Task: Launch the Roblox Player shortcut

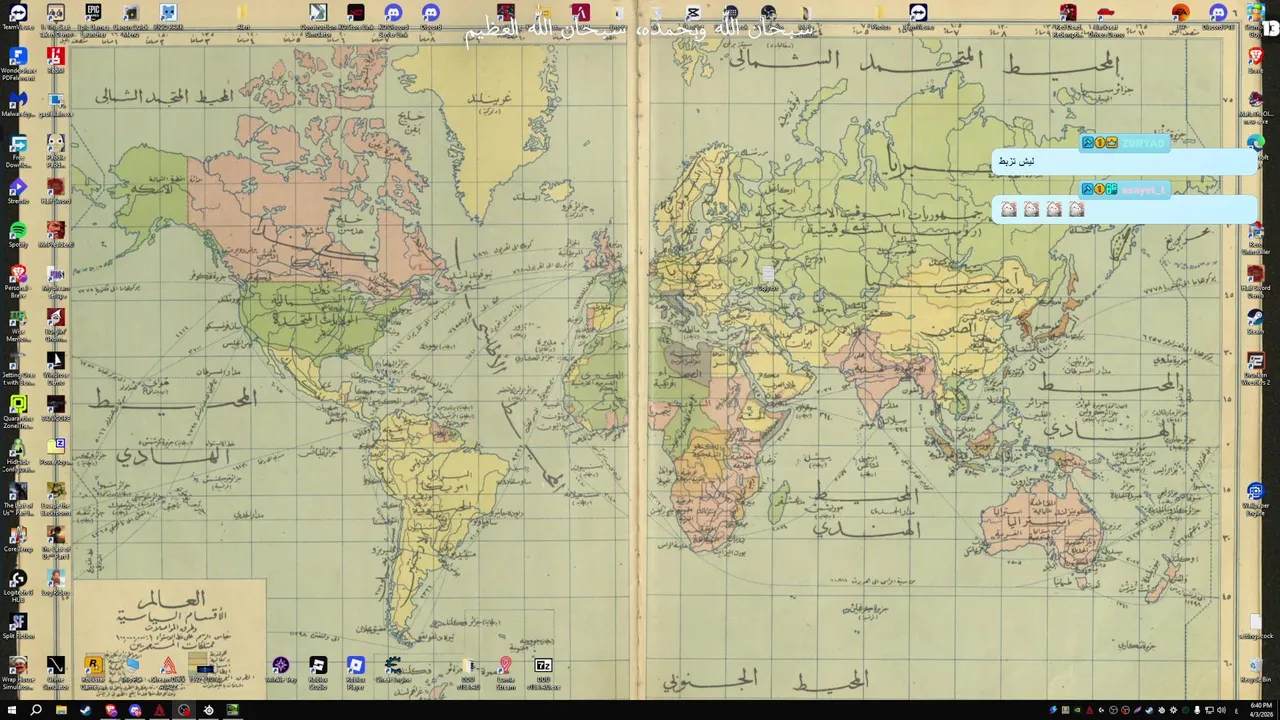Action: (x=355, y=672)
